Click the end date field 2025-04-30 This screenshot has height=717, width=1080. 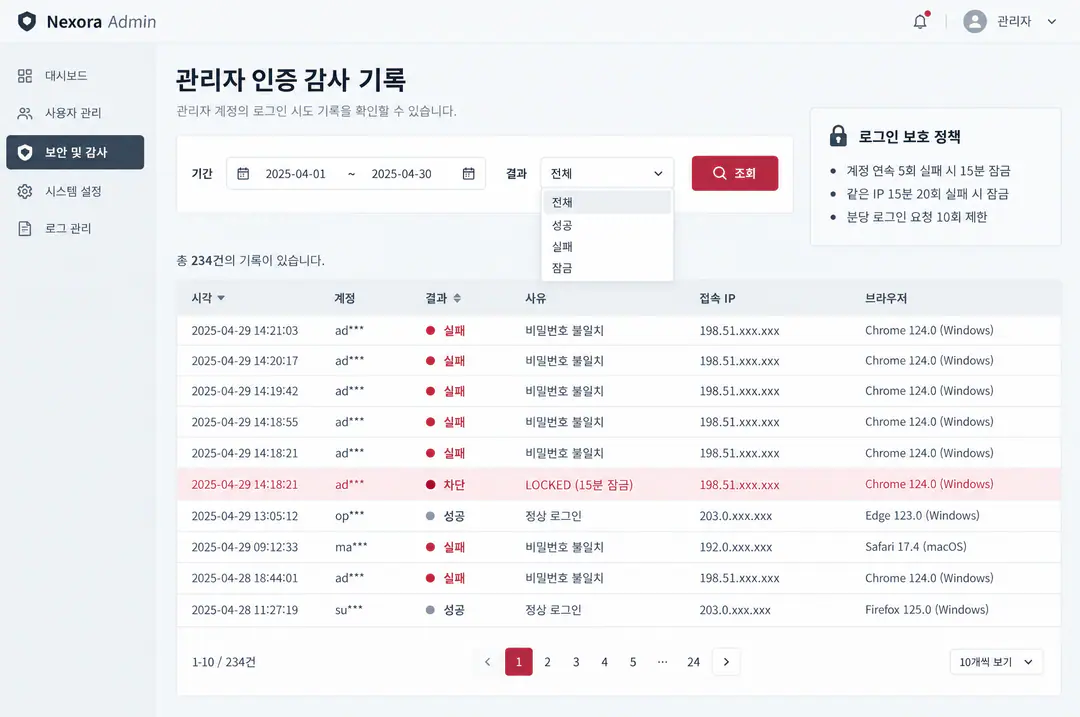[x=402, y=174]
